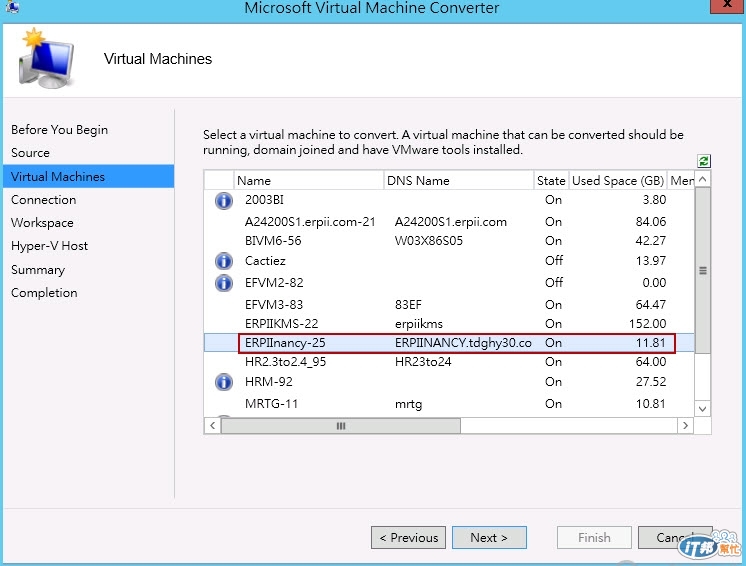Click the scroll up arrow of list

tap(703, 179)
